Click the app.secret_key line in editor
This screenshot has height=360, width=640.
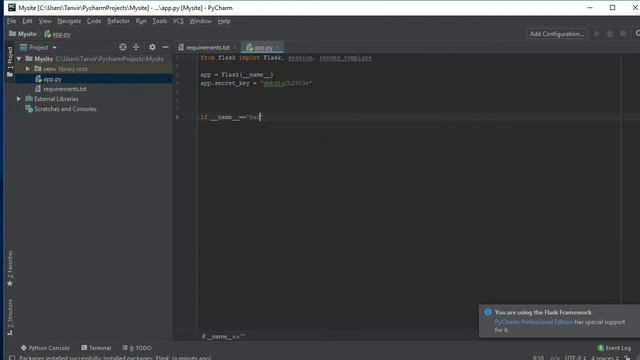256,83
